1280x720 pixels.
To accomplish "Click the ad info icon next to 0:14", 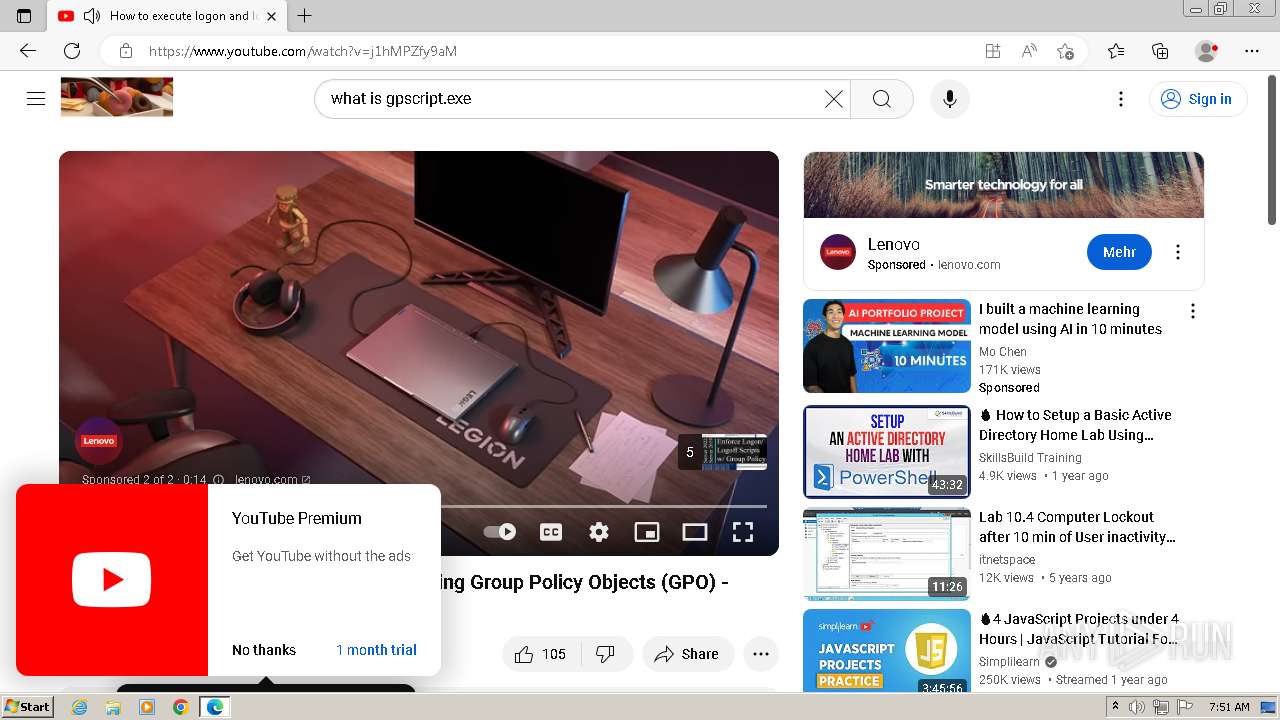I will (x=218, y=480).
